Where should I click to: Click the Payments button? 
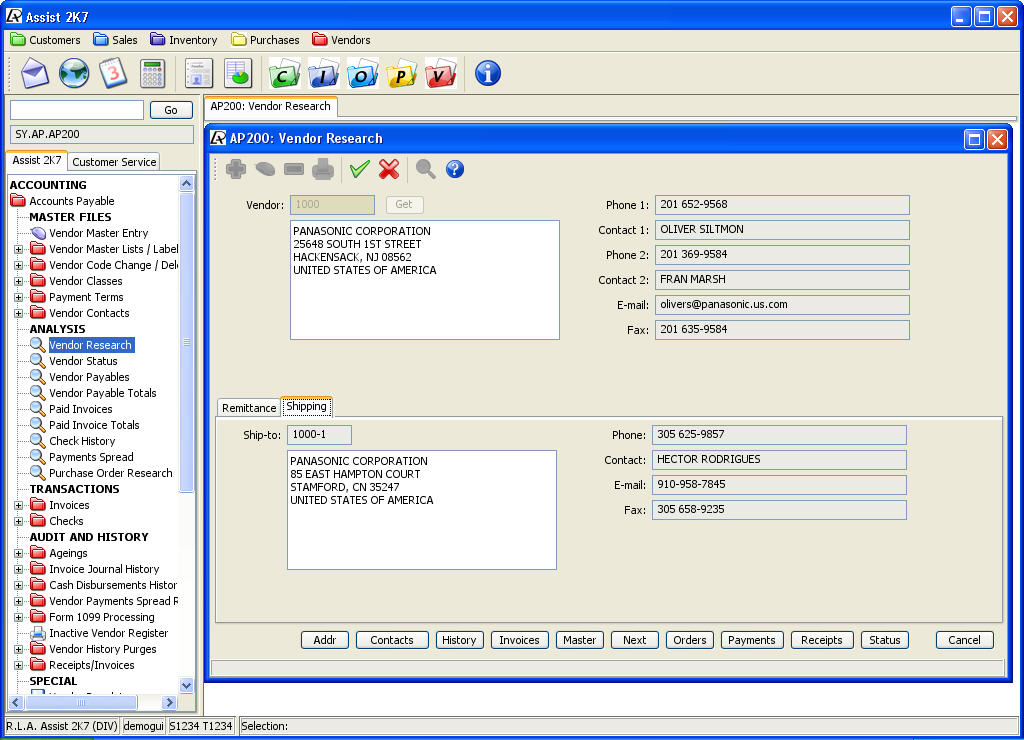tap(752, 640)
